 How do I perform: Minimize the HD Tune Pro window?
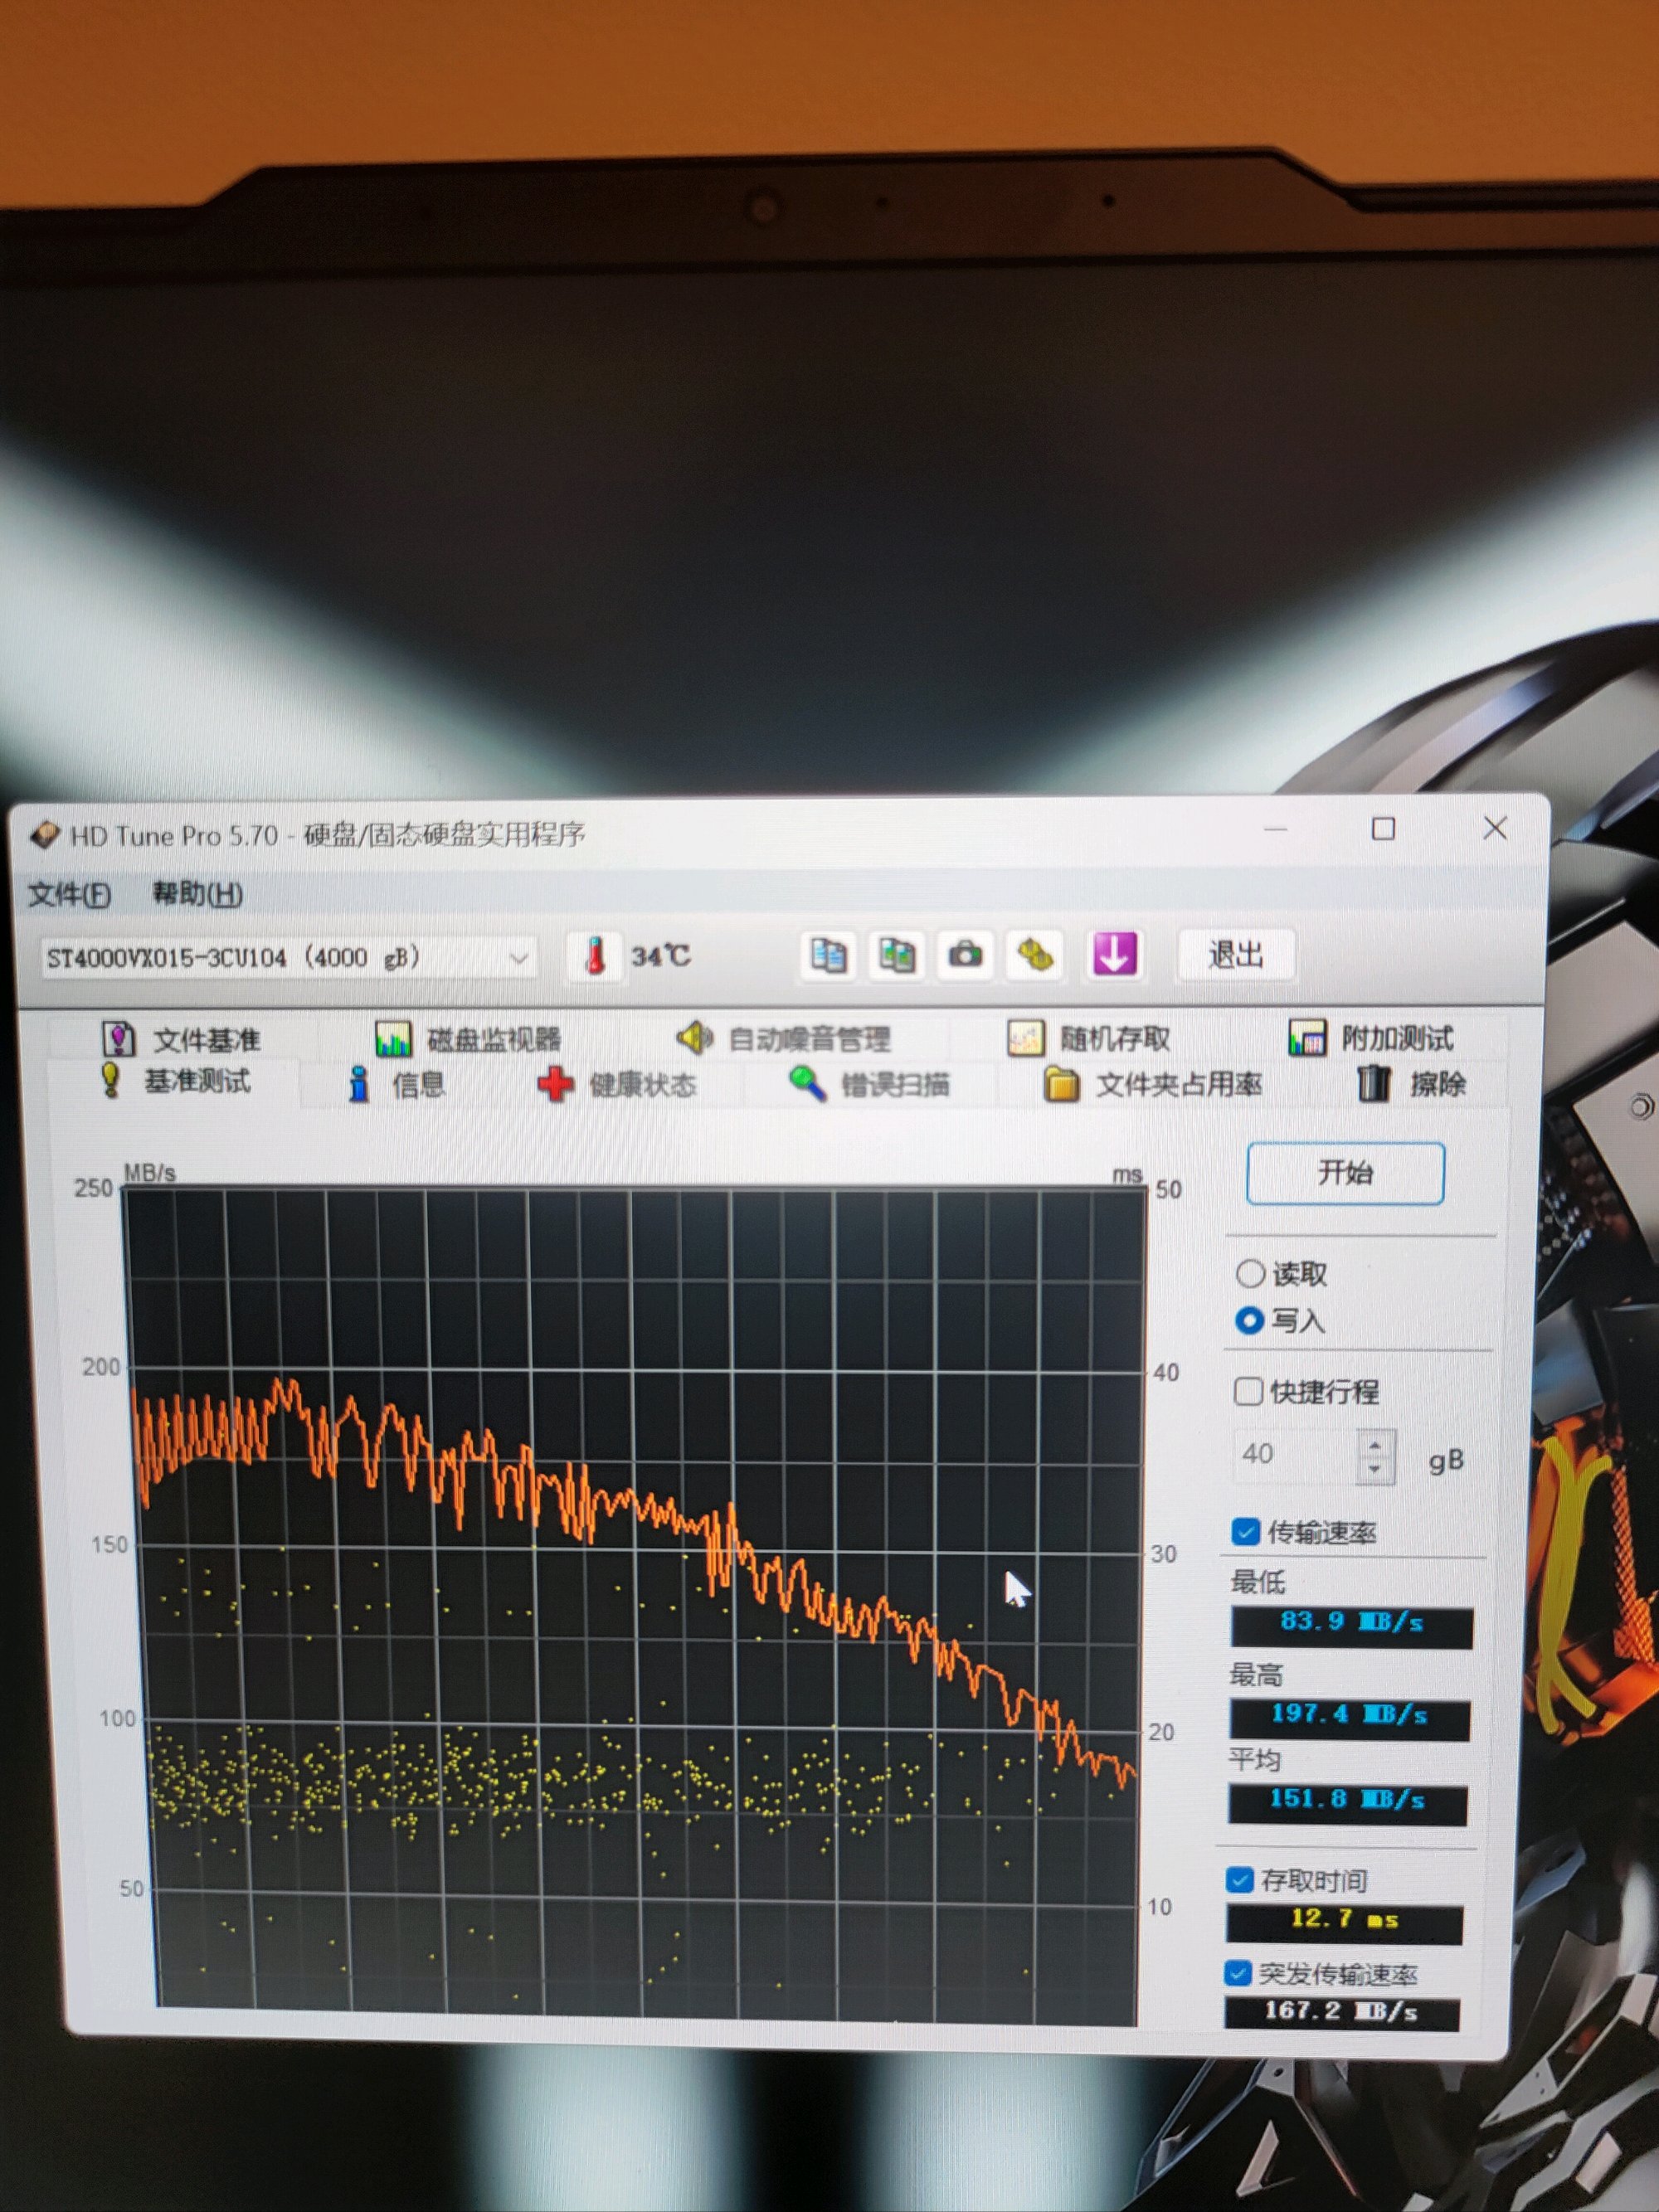click(x=1276, y=829)
